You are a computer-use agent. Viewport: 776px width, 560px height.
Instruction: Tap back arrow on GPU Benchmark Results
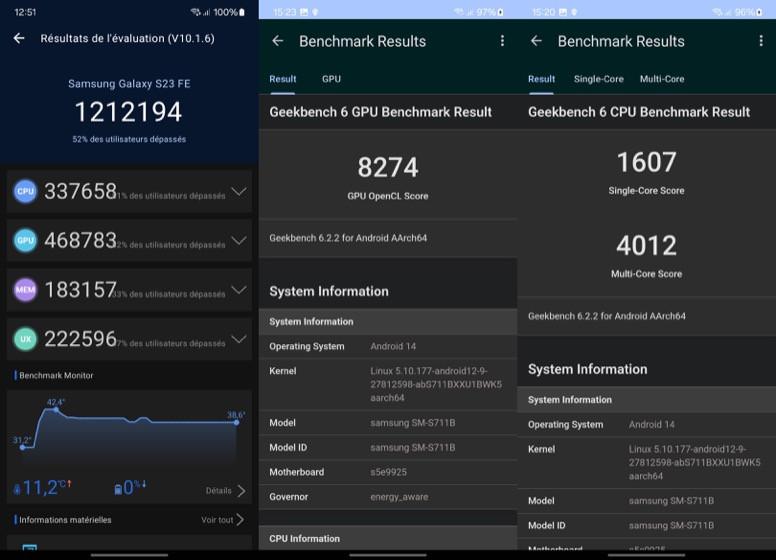click(278, 41)
